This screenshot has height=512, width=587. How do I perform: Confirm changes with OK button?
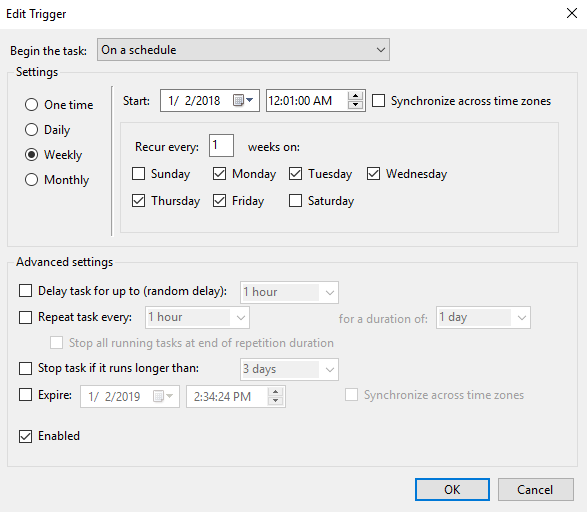pos(452,490)
